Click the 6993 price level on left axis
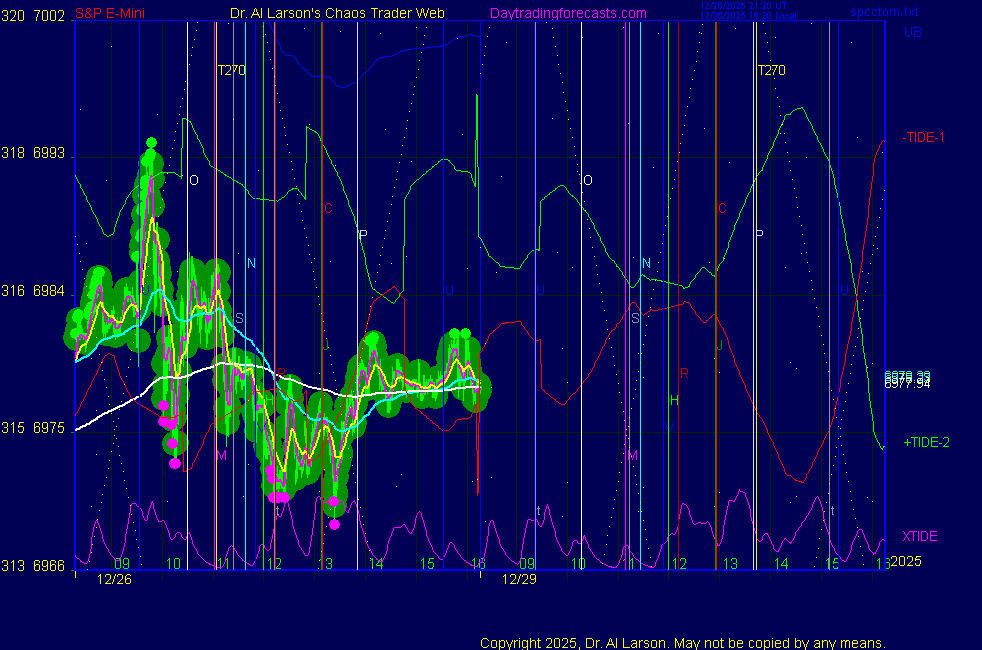 coord(49,153)
